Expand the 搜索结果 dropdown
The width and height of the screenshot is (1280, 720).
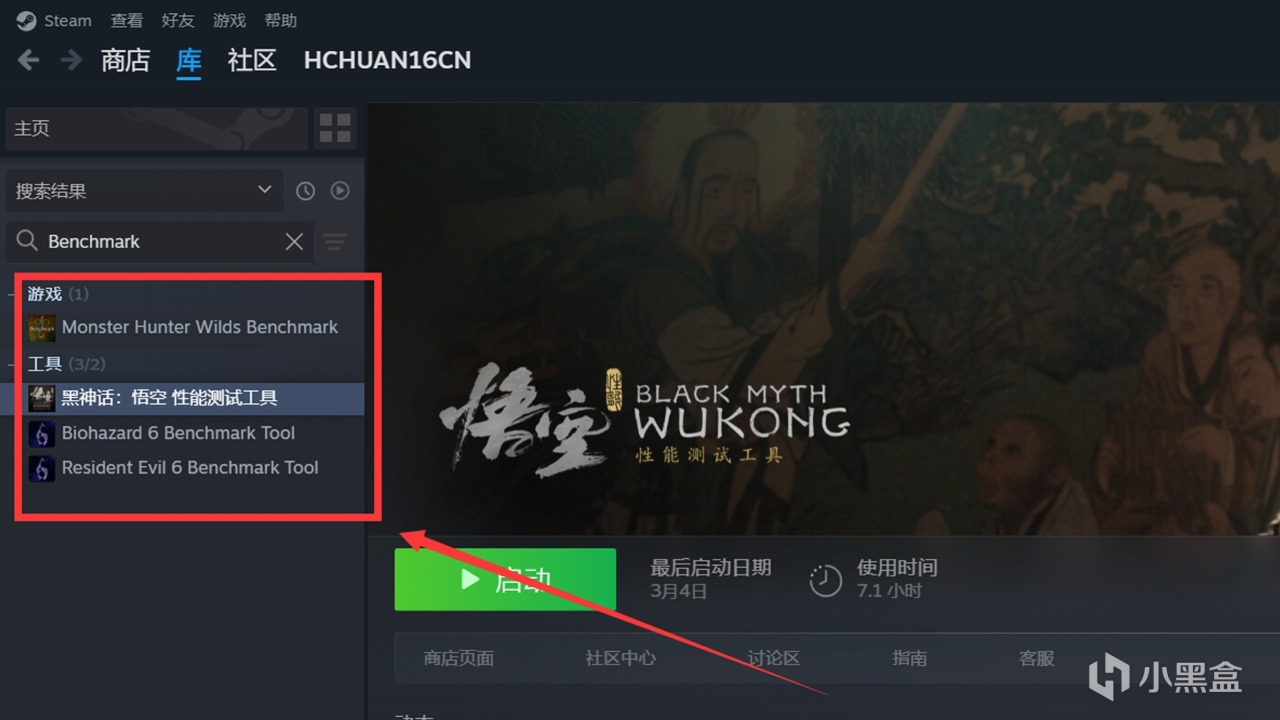(x=144, y=190)
